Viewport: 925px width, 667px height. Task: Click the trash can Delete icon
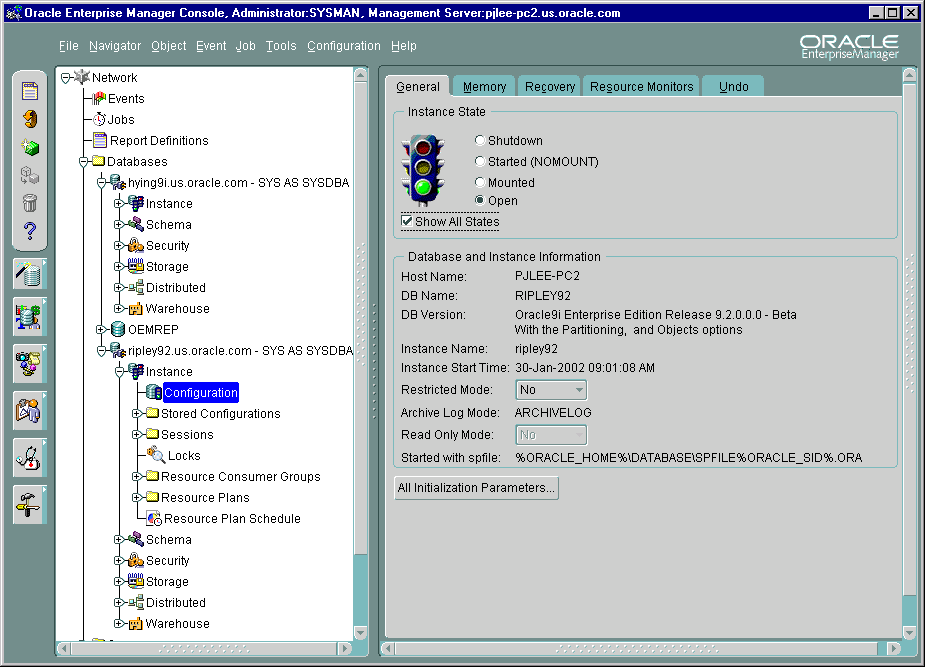pos(29,202)
